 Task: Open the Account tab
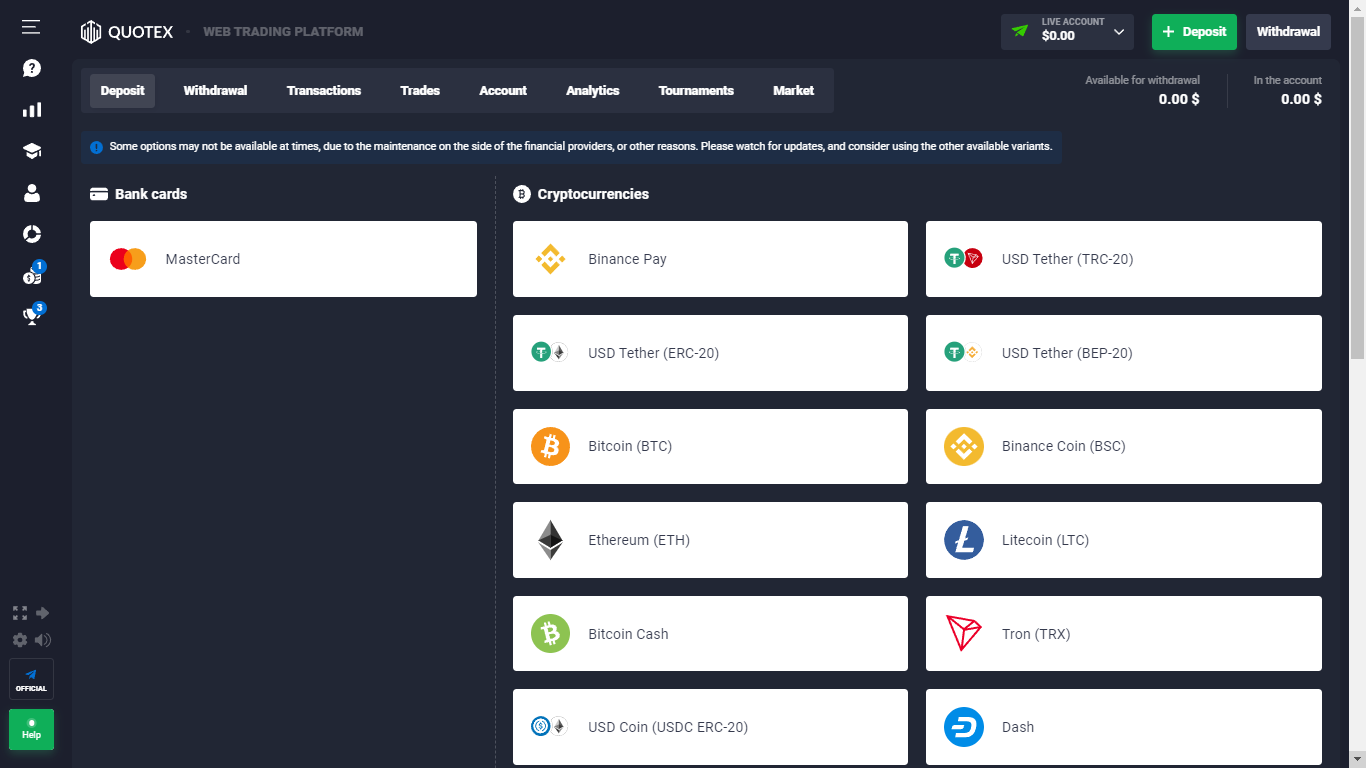pyautogui.click(x=503, y=91)
